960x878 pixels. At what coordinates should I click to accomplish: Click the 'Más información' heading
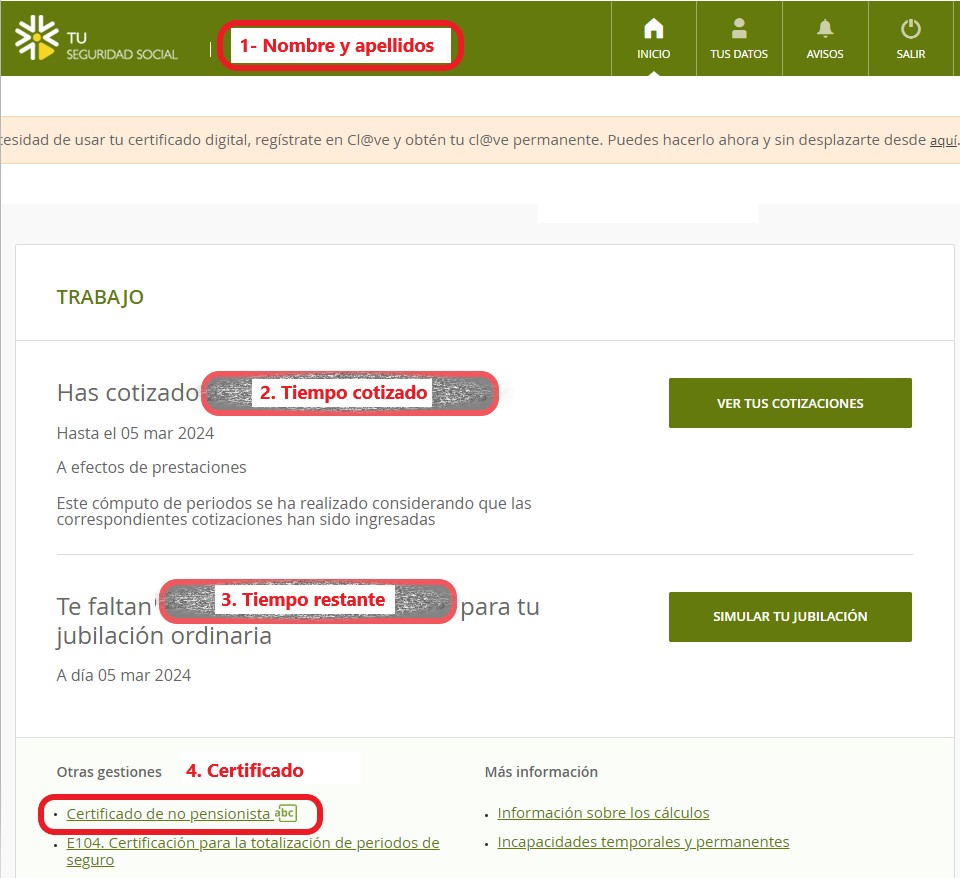point(541,772)
